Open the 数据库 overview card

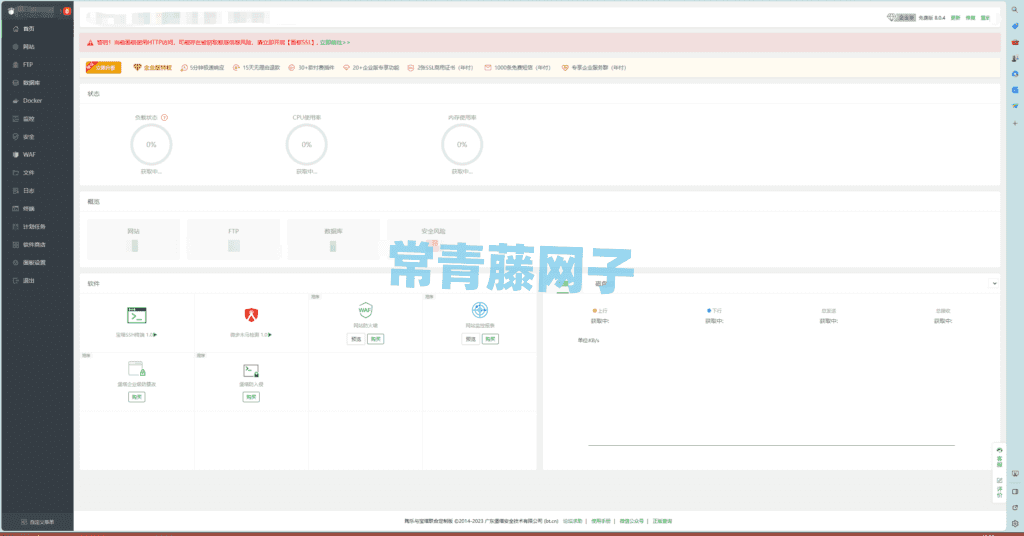coord(333,240)
